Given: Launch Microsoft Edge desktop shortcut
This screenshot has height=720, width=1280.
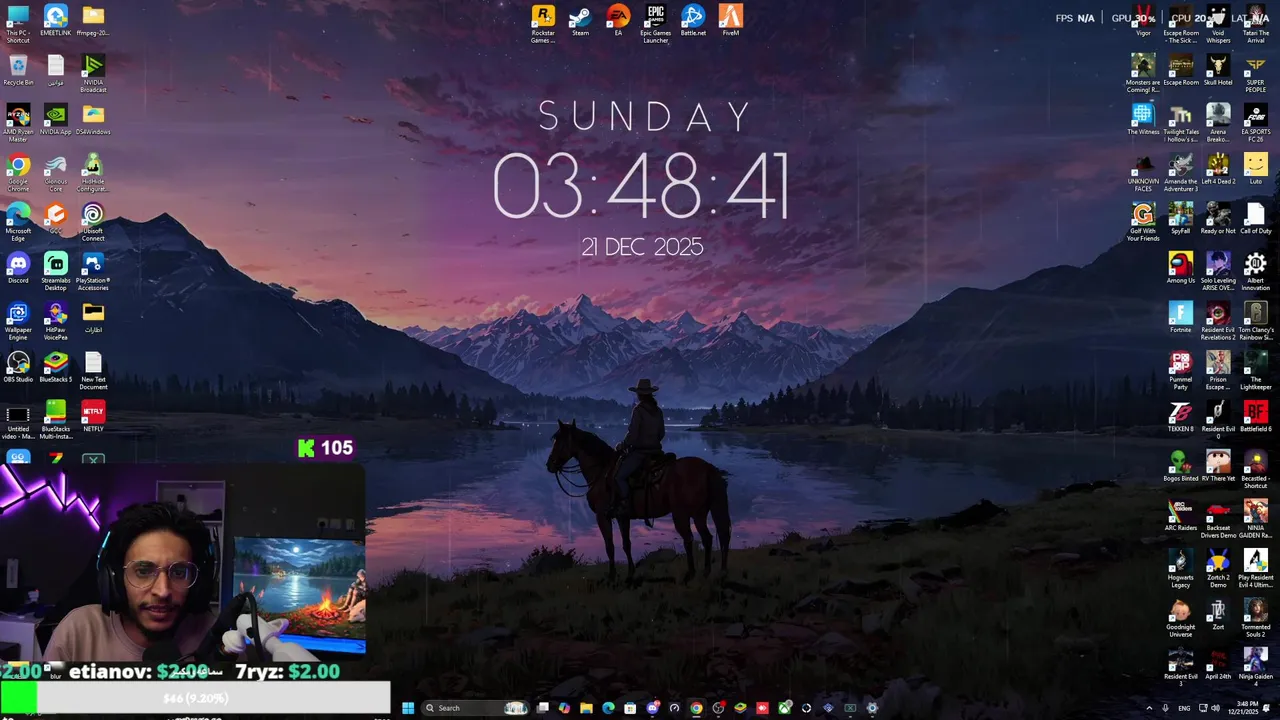Looking at the screenshot, I should (x=18, y=222).
